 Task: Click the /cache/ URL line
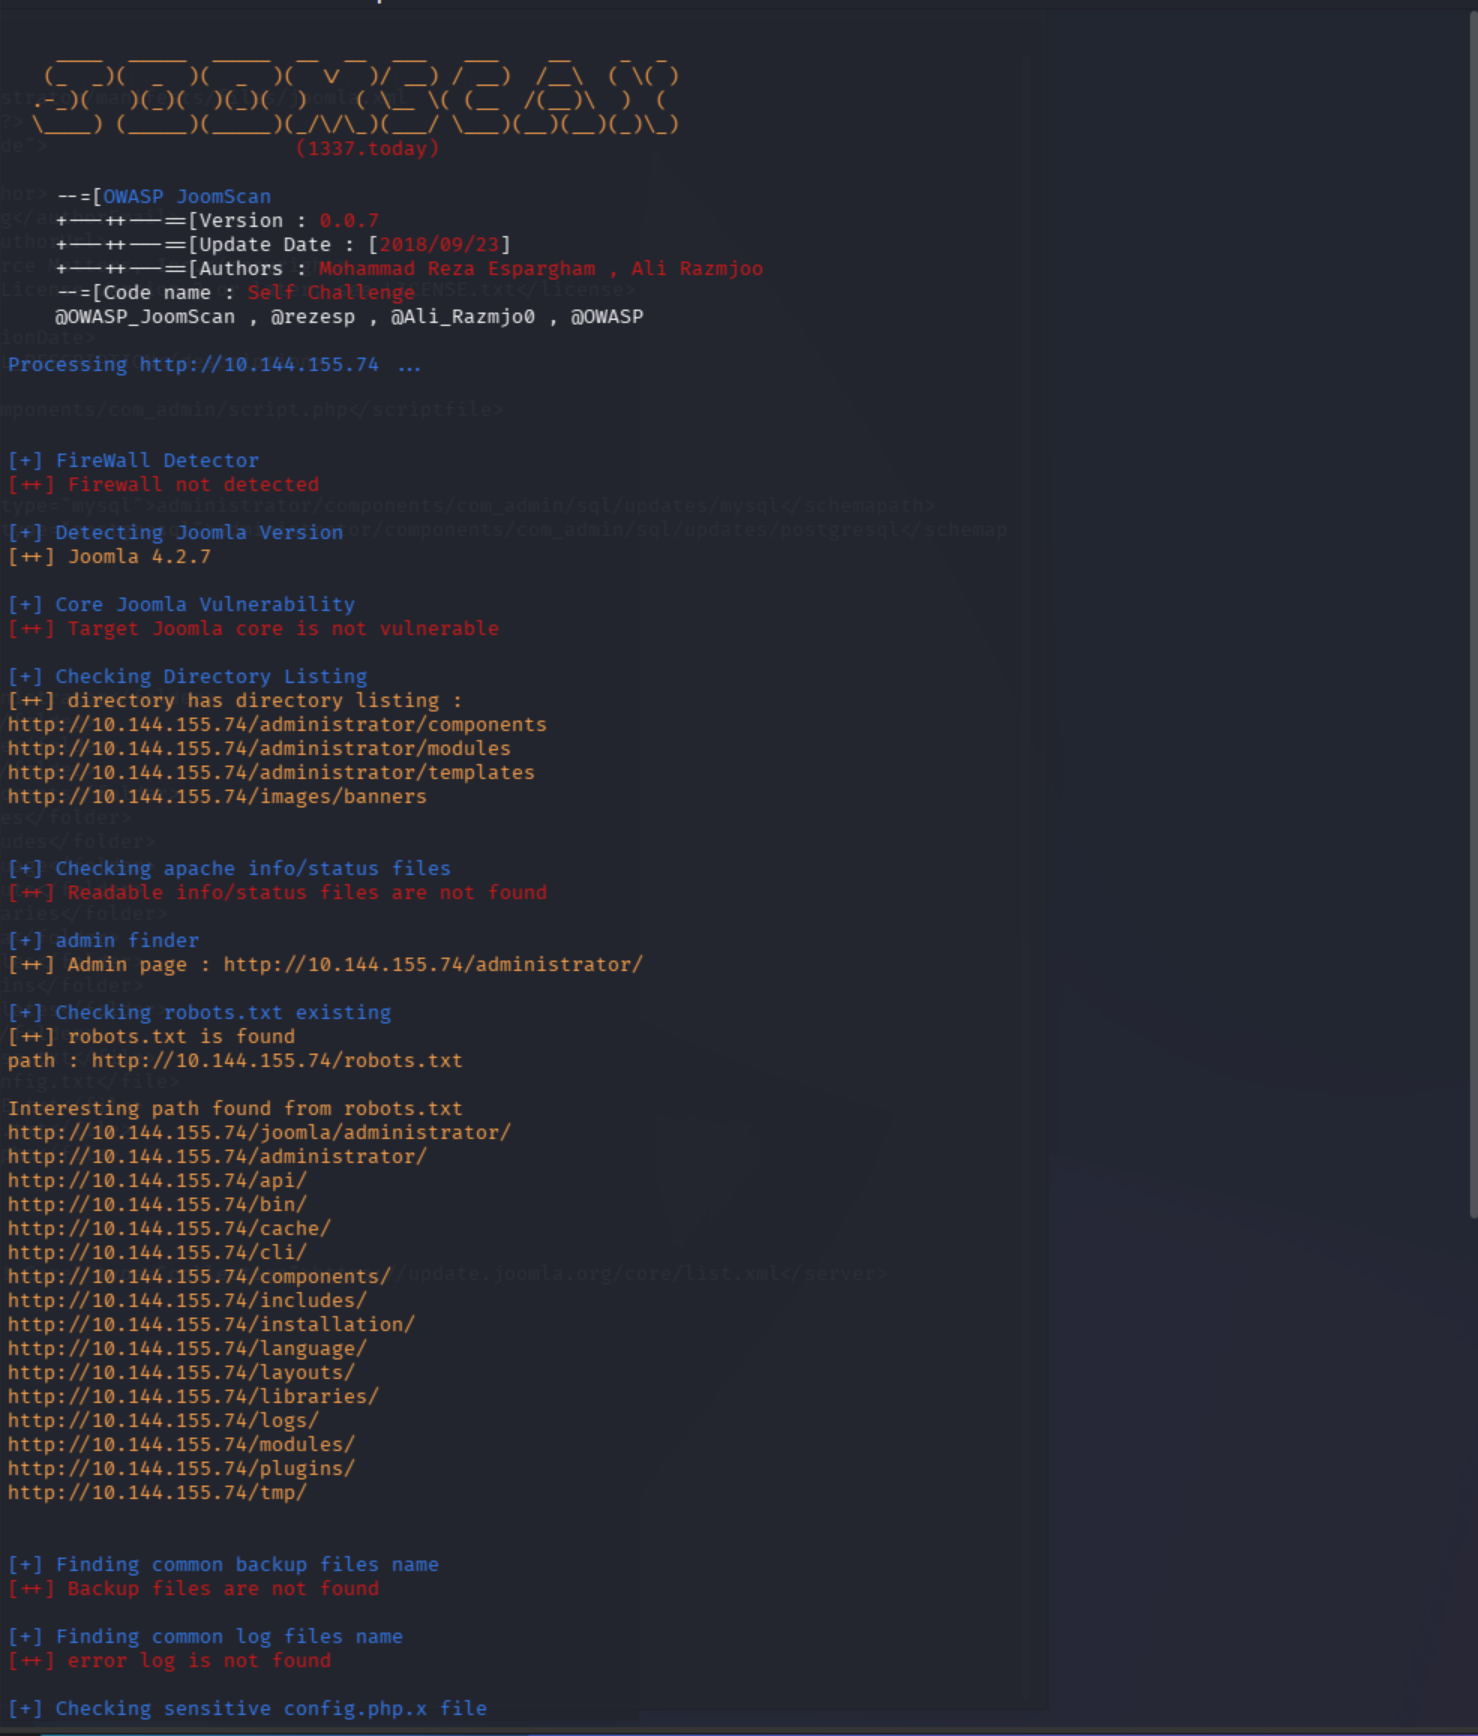click(169, 1228)
